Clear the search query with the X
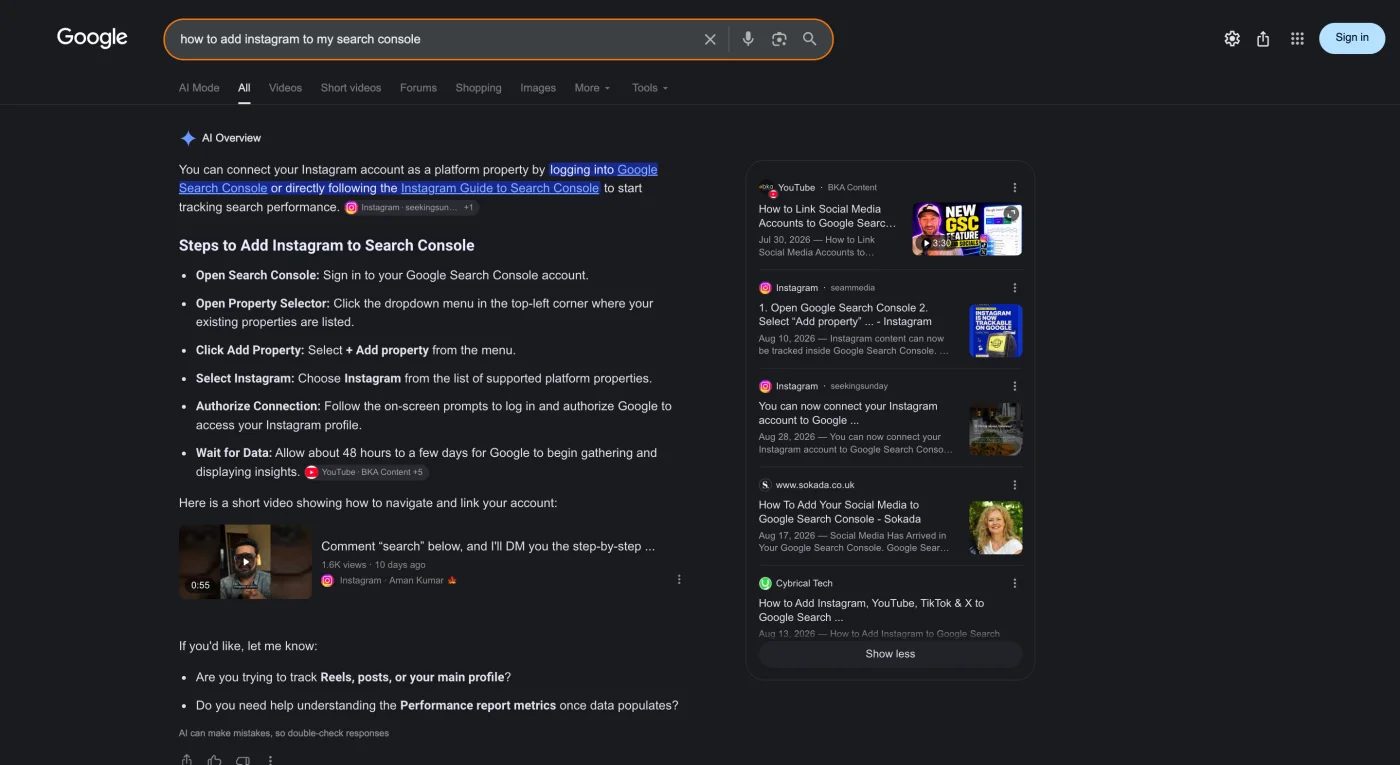The image size is (1400, 765). point(710,39)
